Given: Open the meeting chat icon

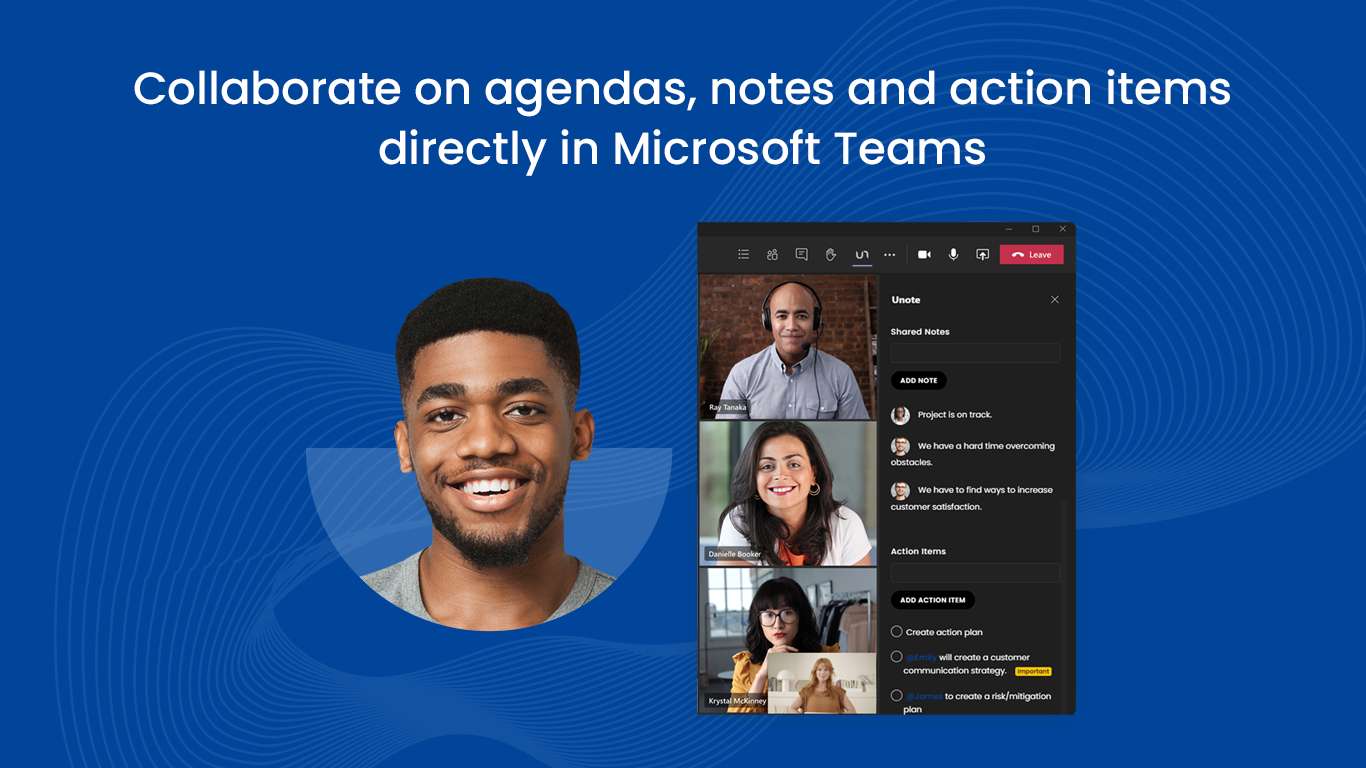Looking at the screenshot, I should (801, 254).
